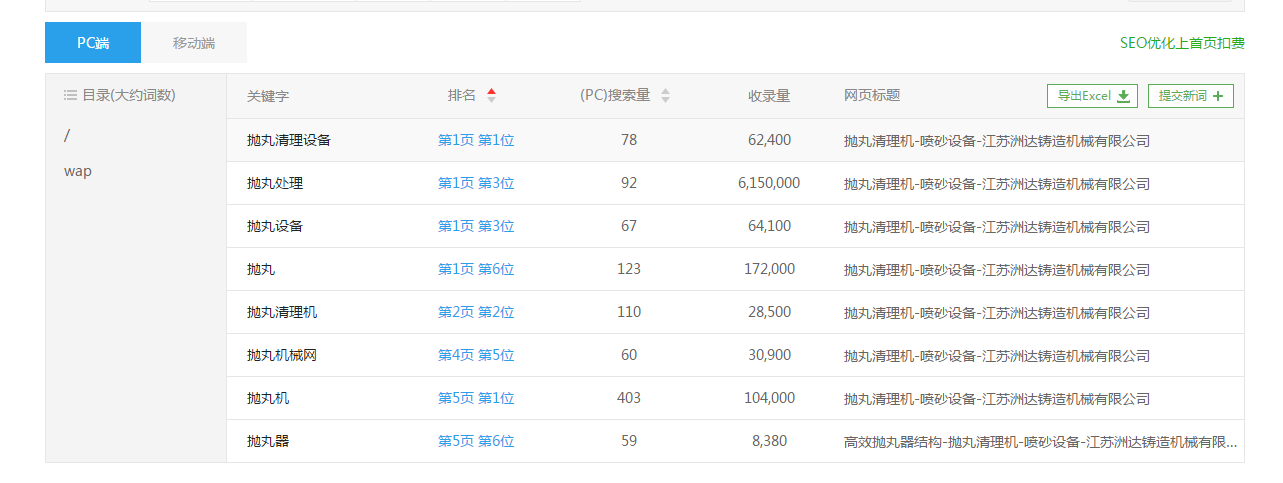Click the Excel export download icon

point(1123,96)
